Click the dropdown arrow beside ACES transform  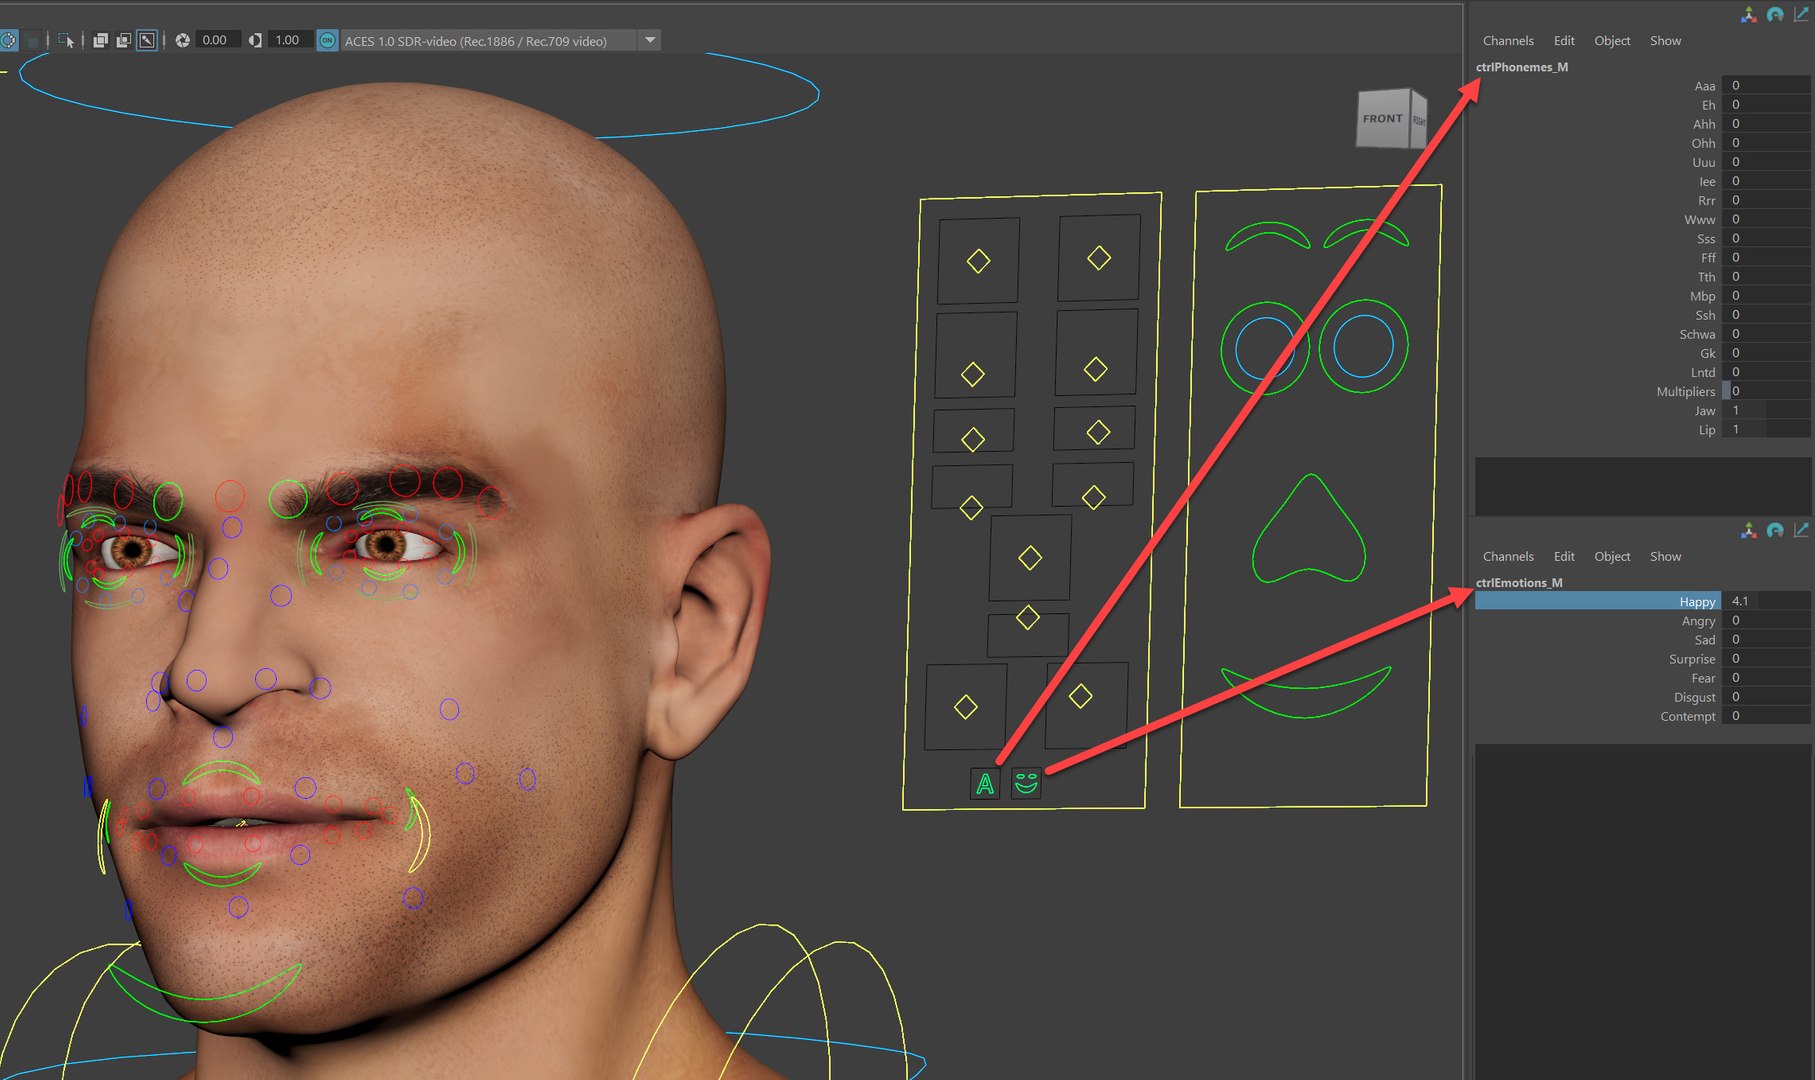(650, 40)
